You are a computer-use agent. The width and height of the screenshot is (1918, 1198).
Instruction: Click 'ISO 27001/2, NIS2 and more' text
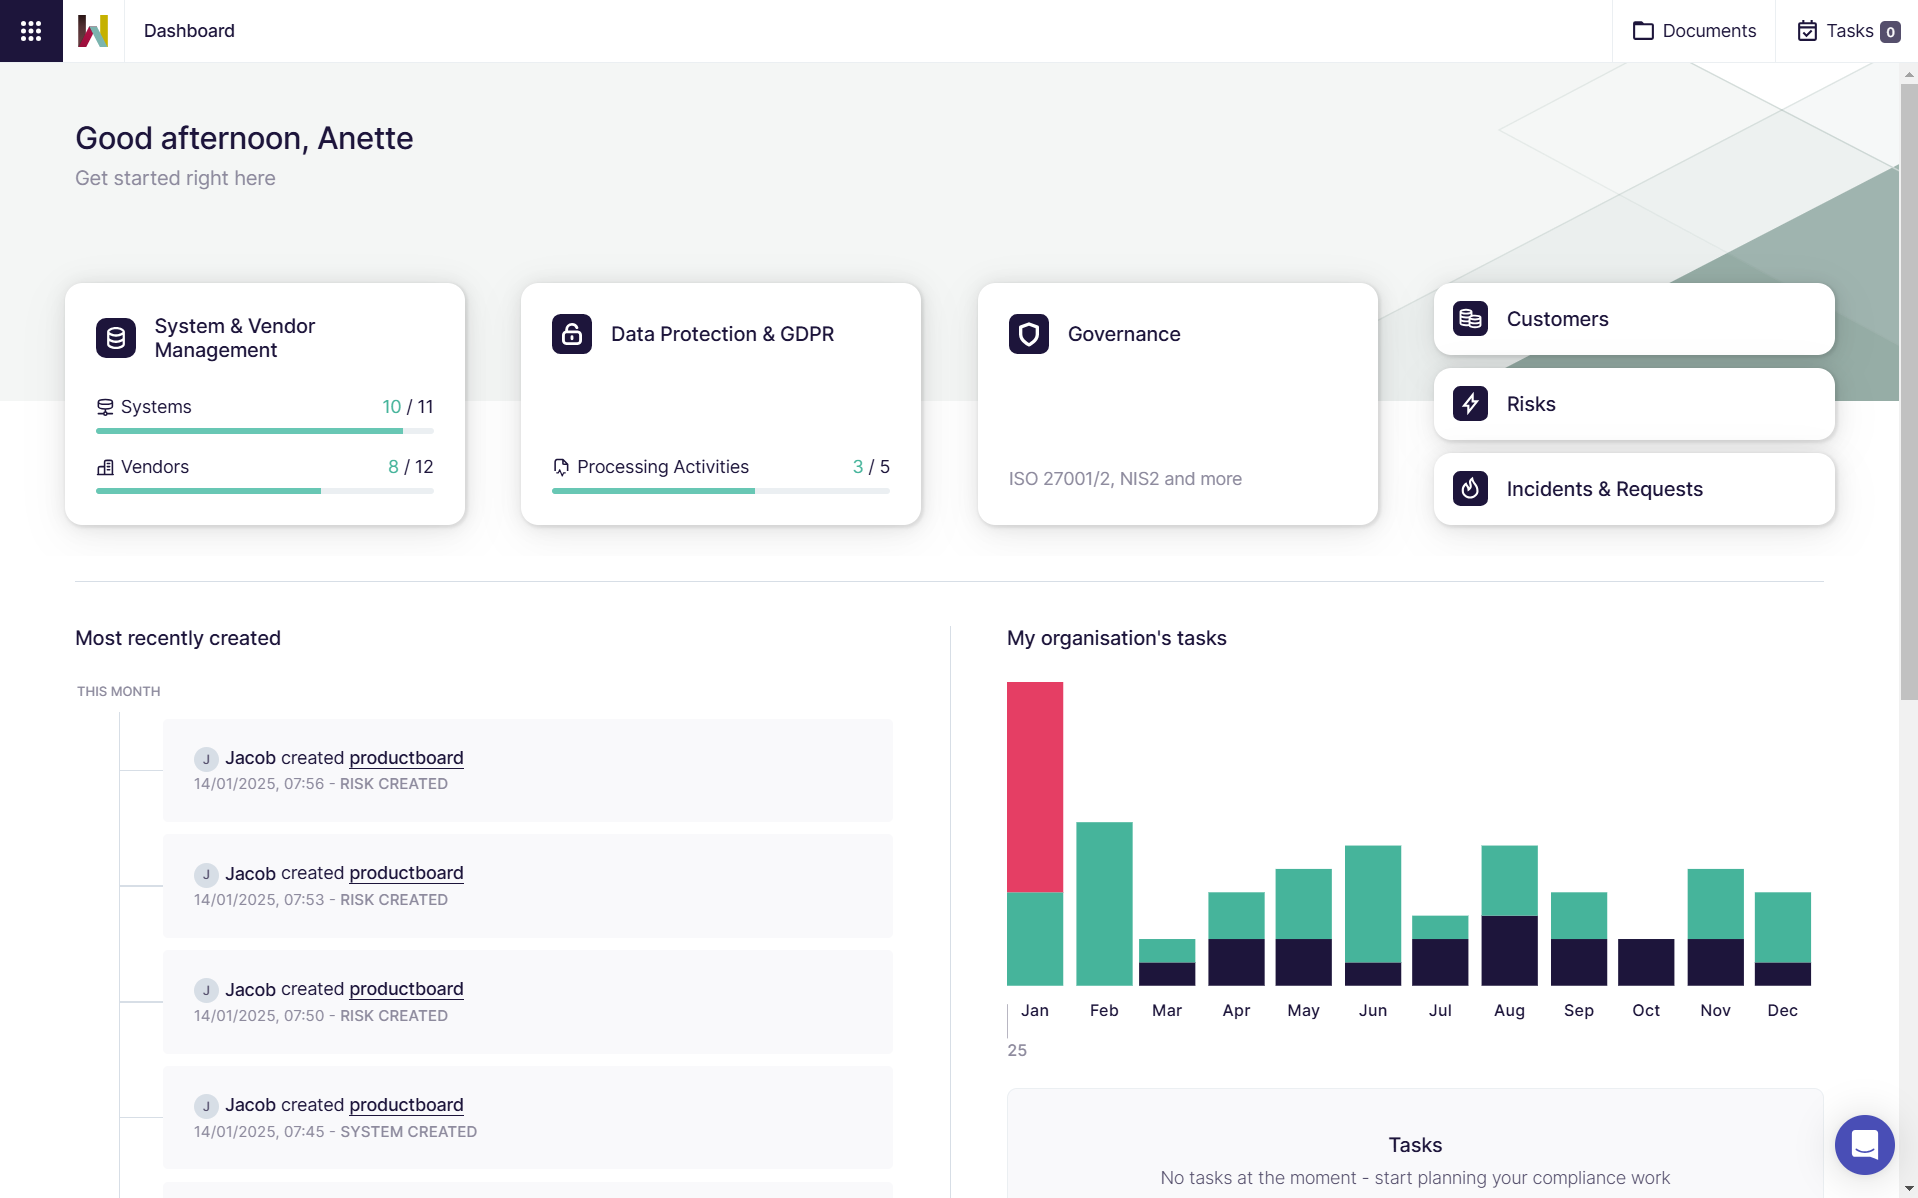click(1125, 479)
